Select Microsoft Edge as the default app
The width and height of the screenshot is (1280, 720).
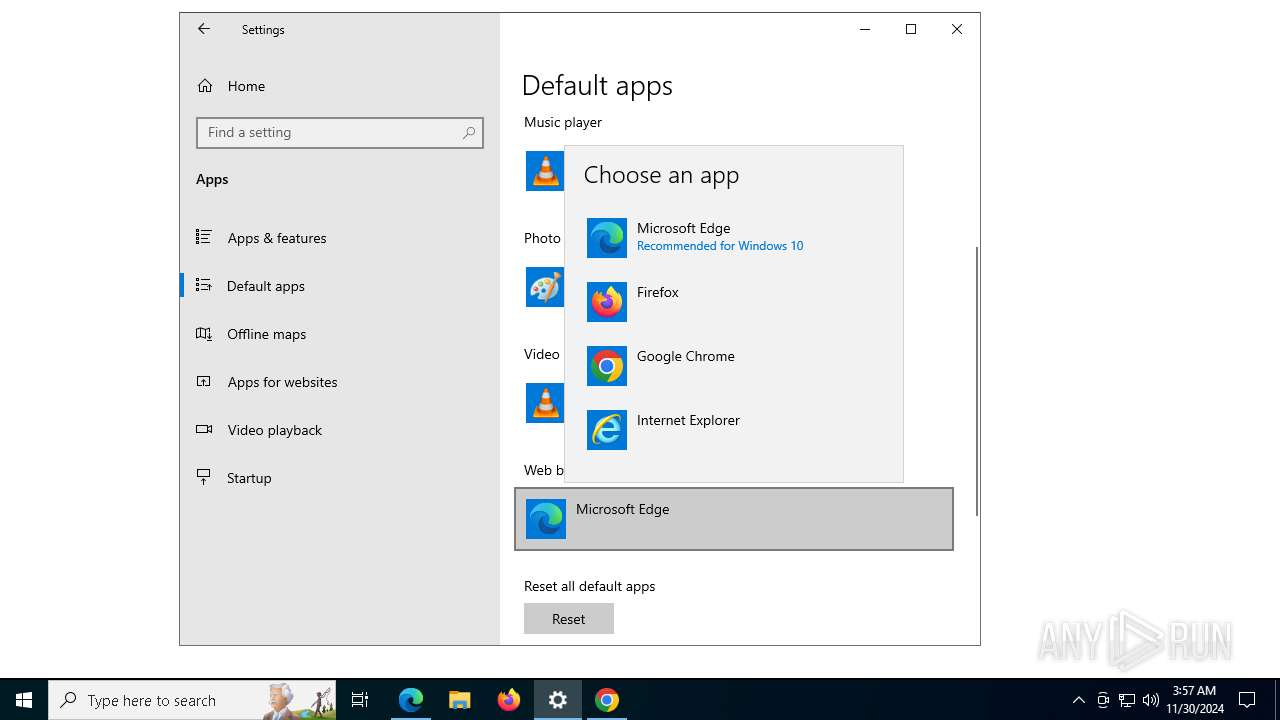tap(734, 238)
